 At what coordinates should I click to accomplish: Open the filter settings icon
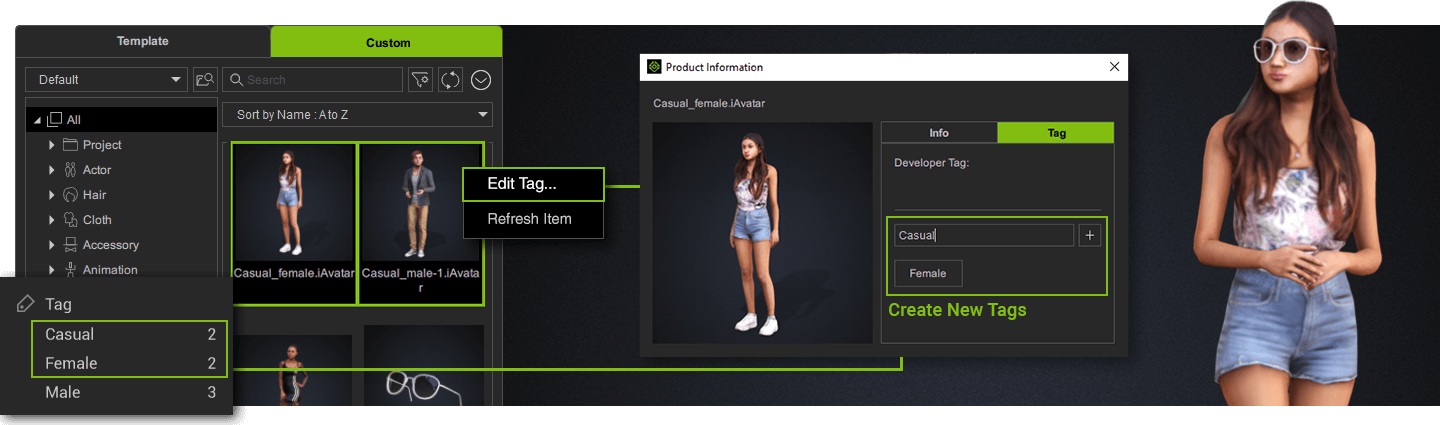[x=420, y=80]
